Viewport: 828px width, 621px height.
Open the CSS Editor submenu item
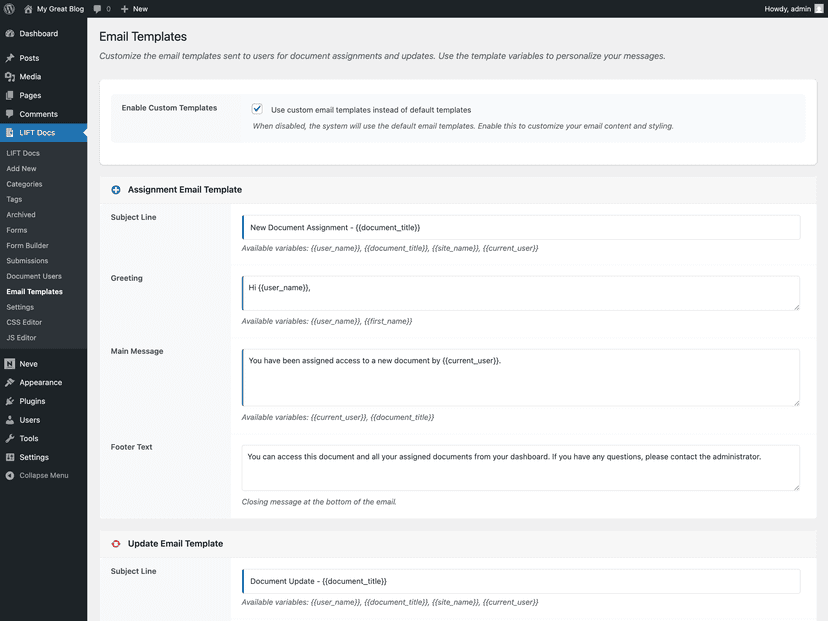click(24, 322)
